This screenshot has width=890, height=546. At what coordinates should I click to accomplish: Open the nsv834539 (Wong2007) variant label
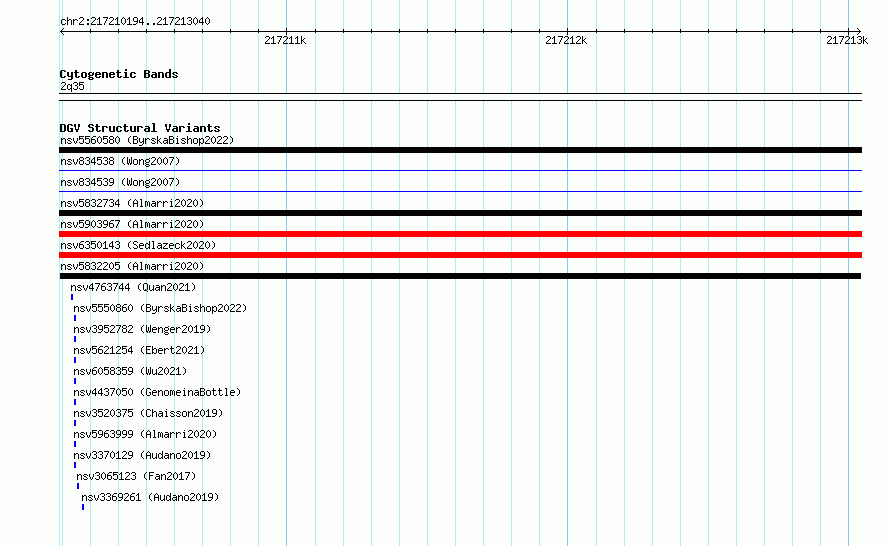click(120, 182)
